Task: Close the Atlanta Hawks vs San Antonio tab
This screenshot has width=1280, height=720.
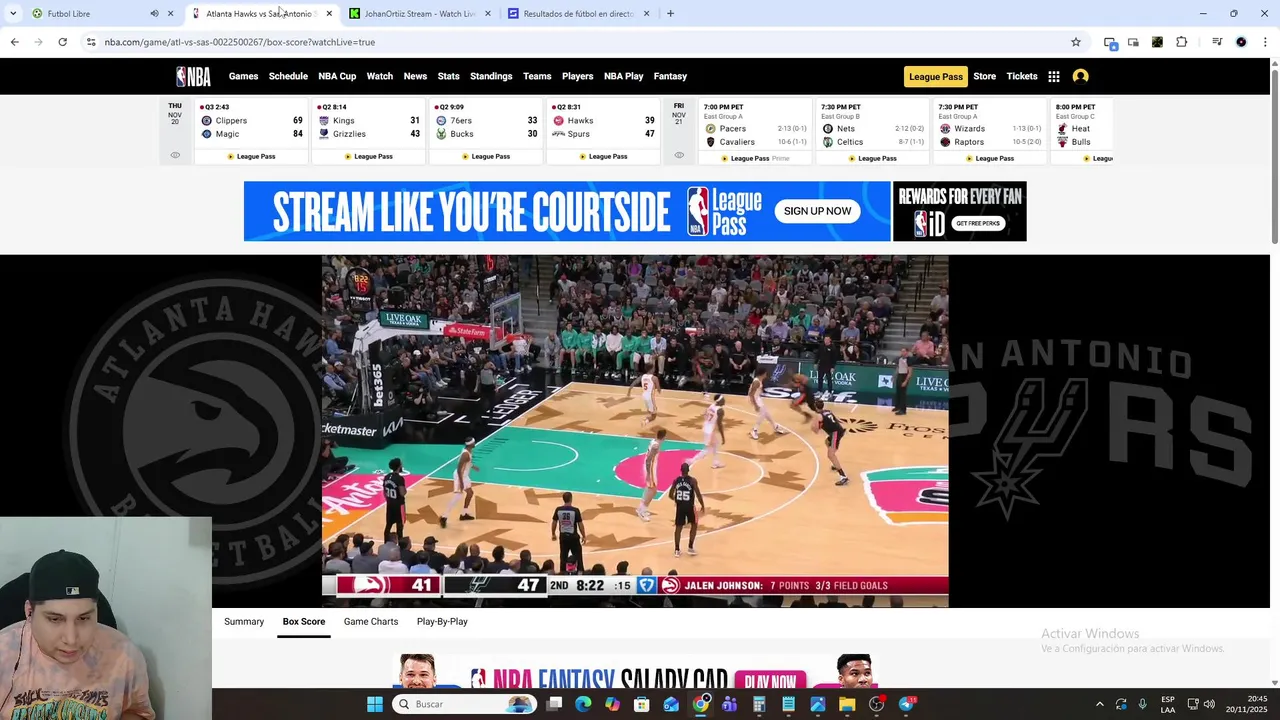Action: tap(329, 14)
